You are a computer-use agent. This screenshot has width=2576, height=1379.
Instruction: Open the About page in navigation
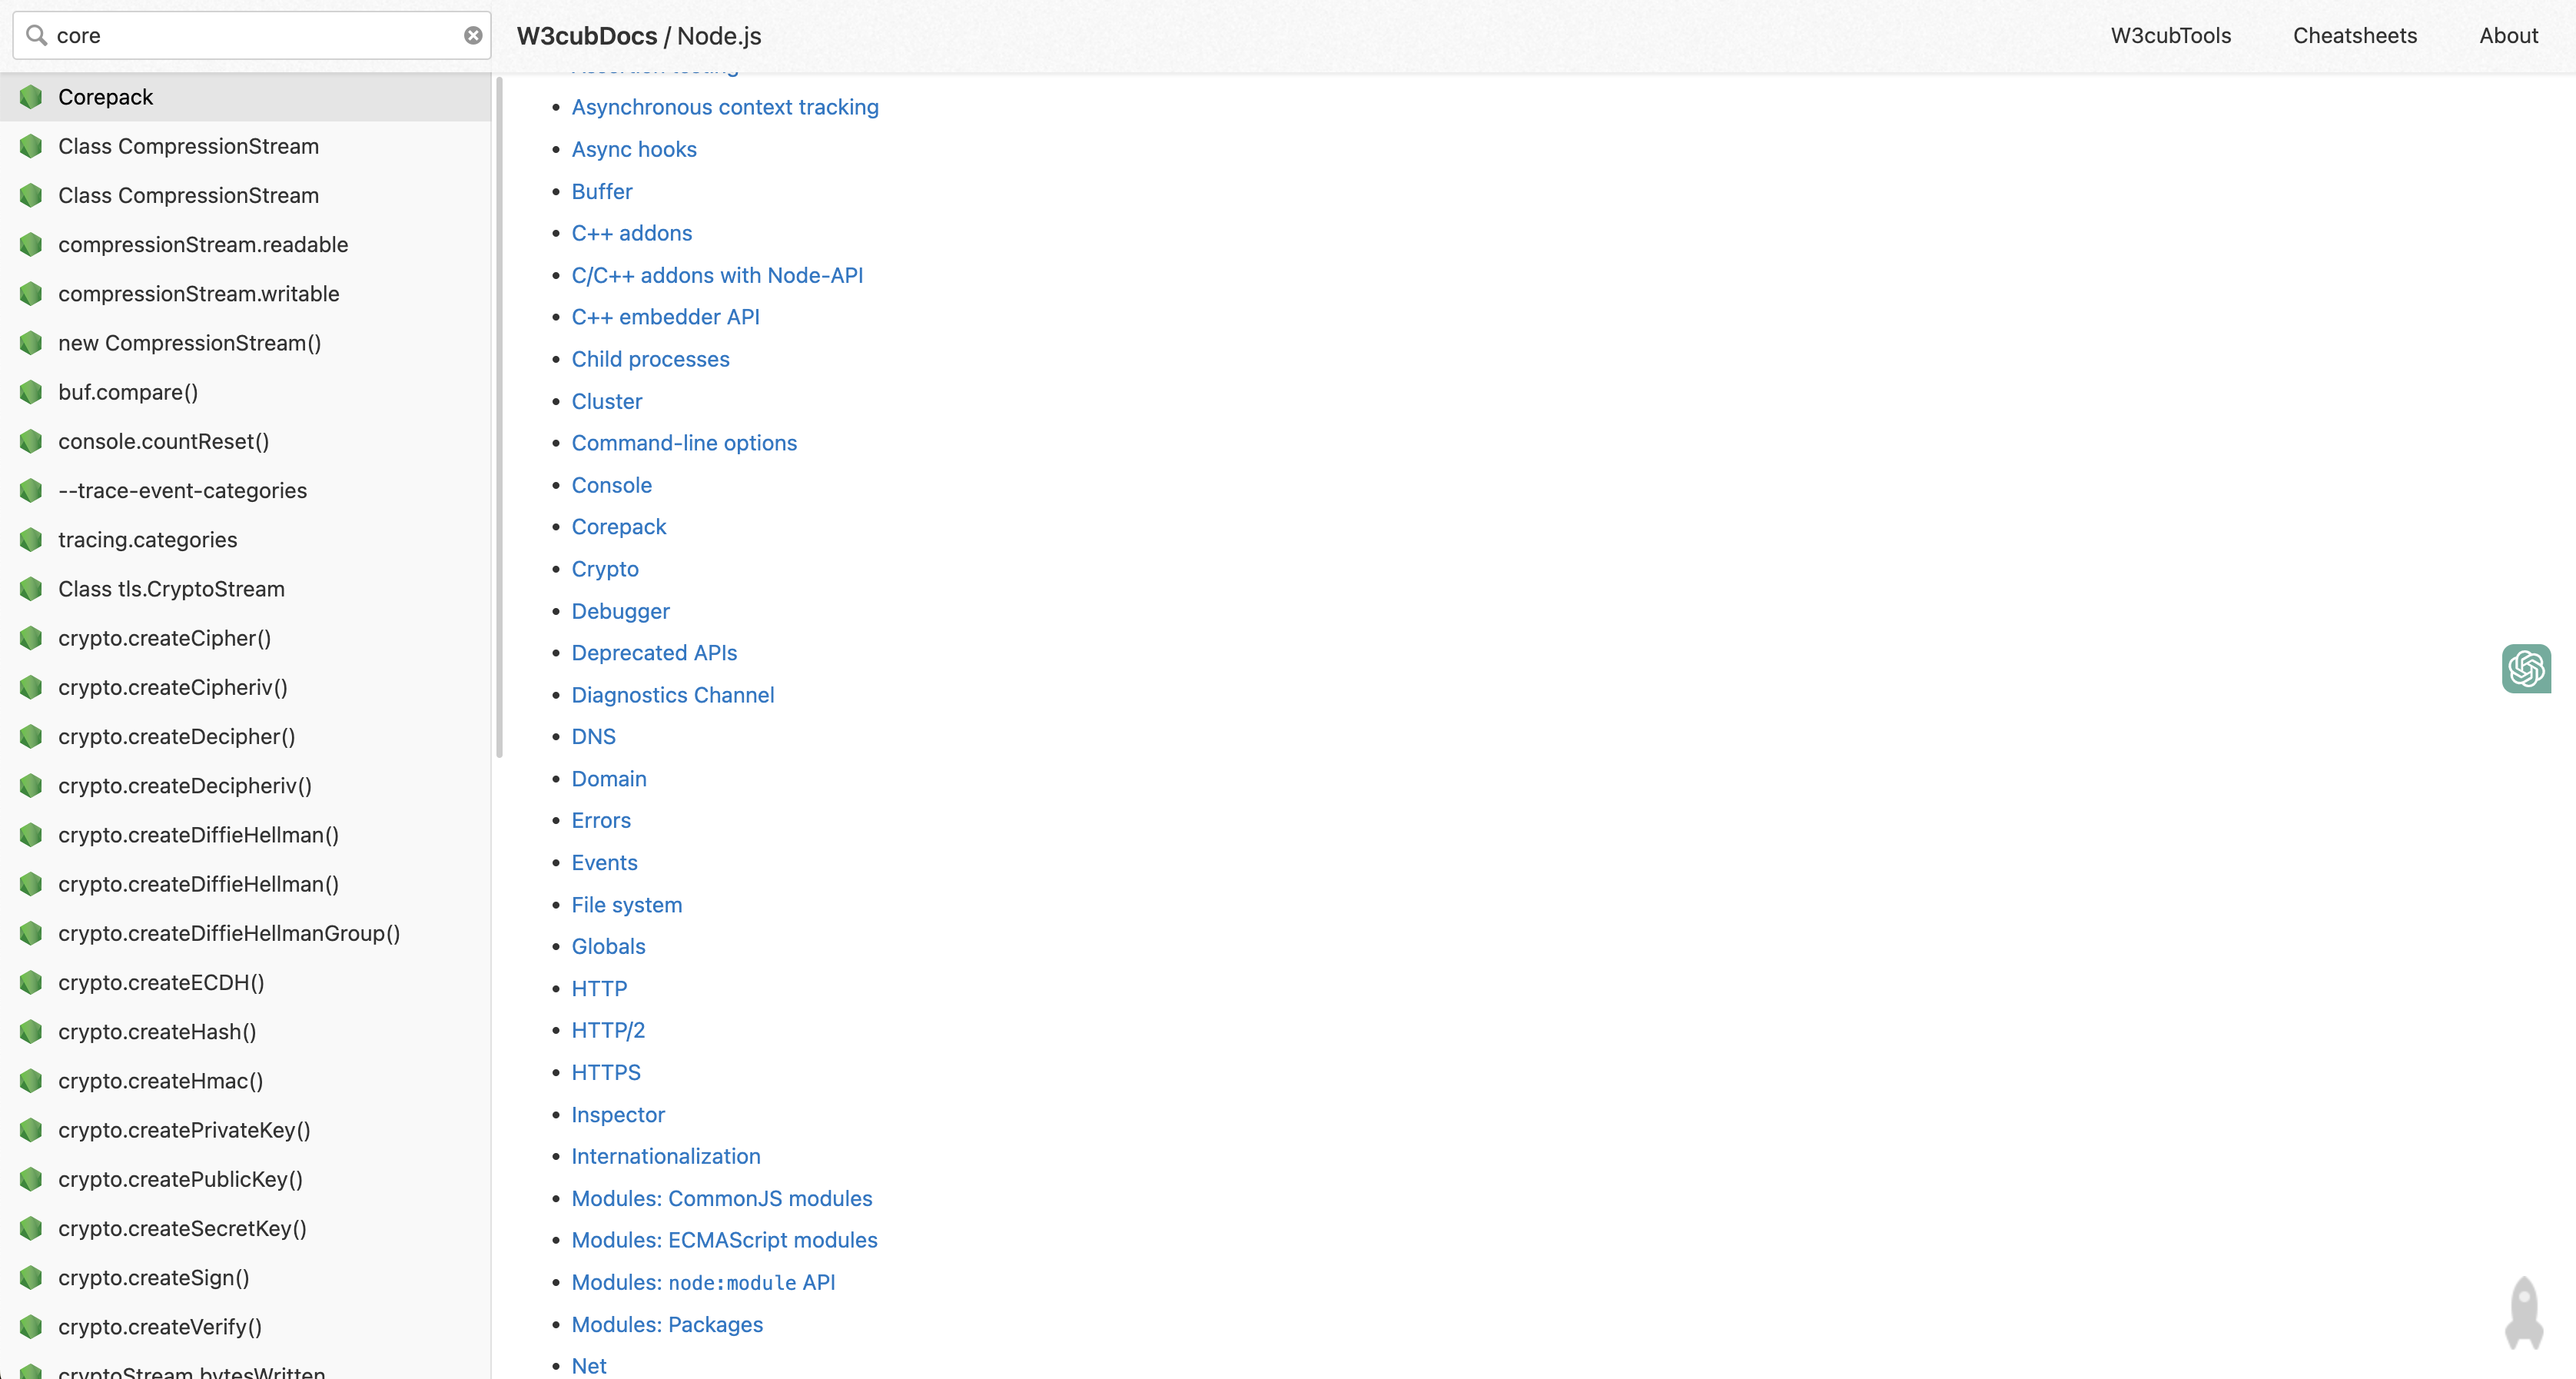pos(2508,36)
